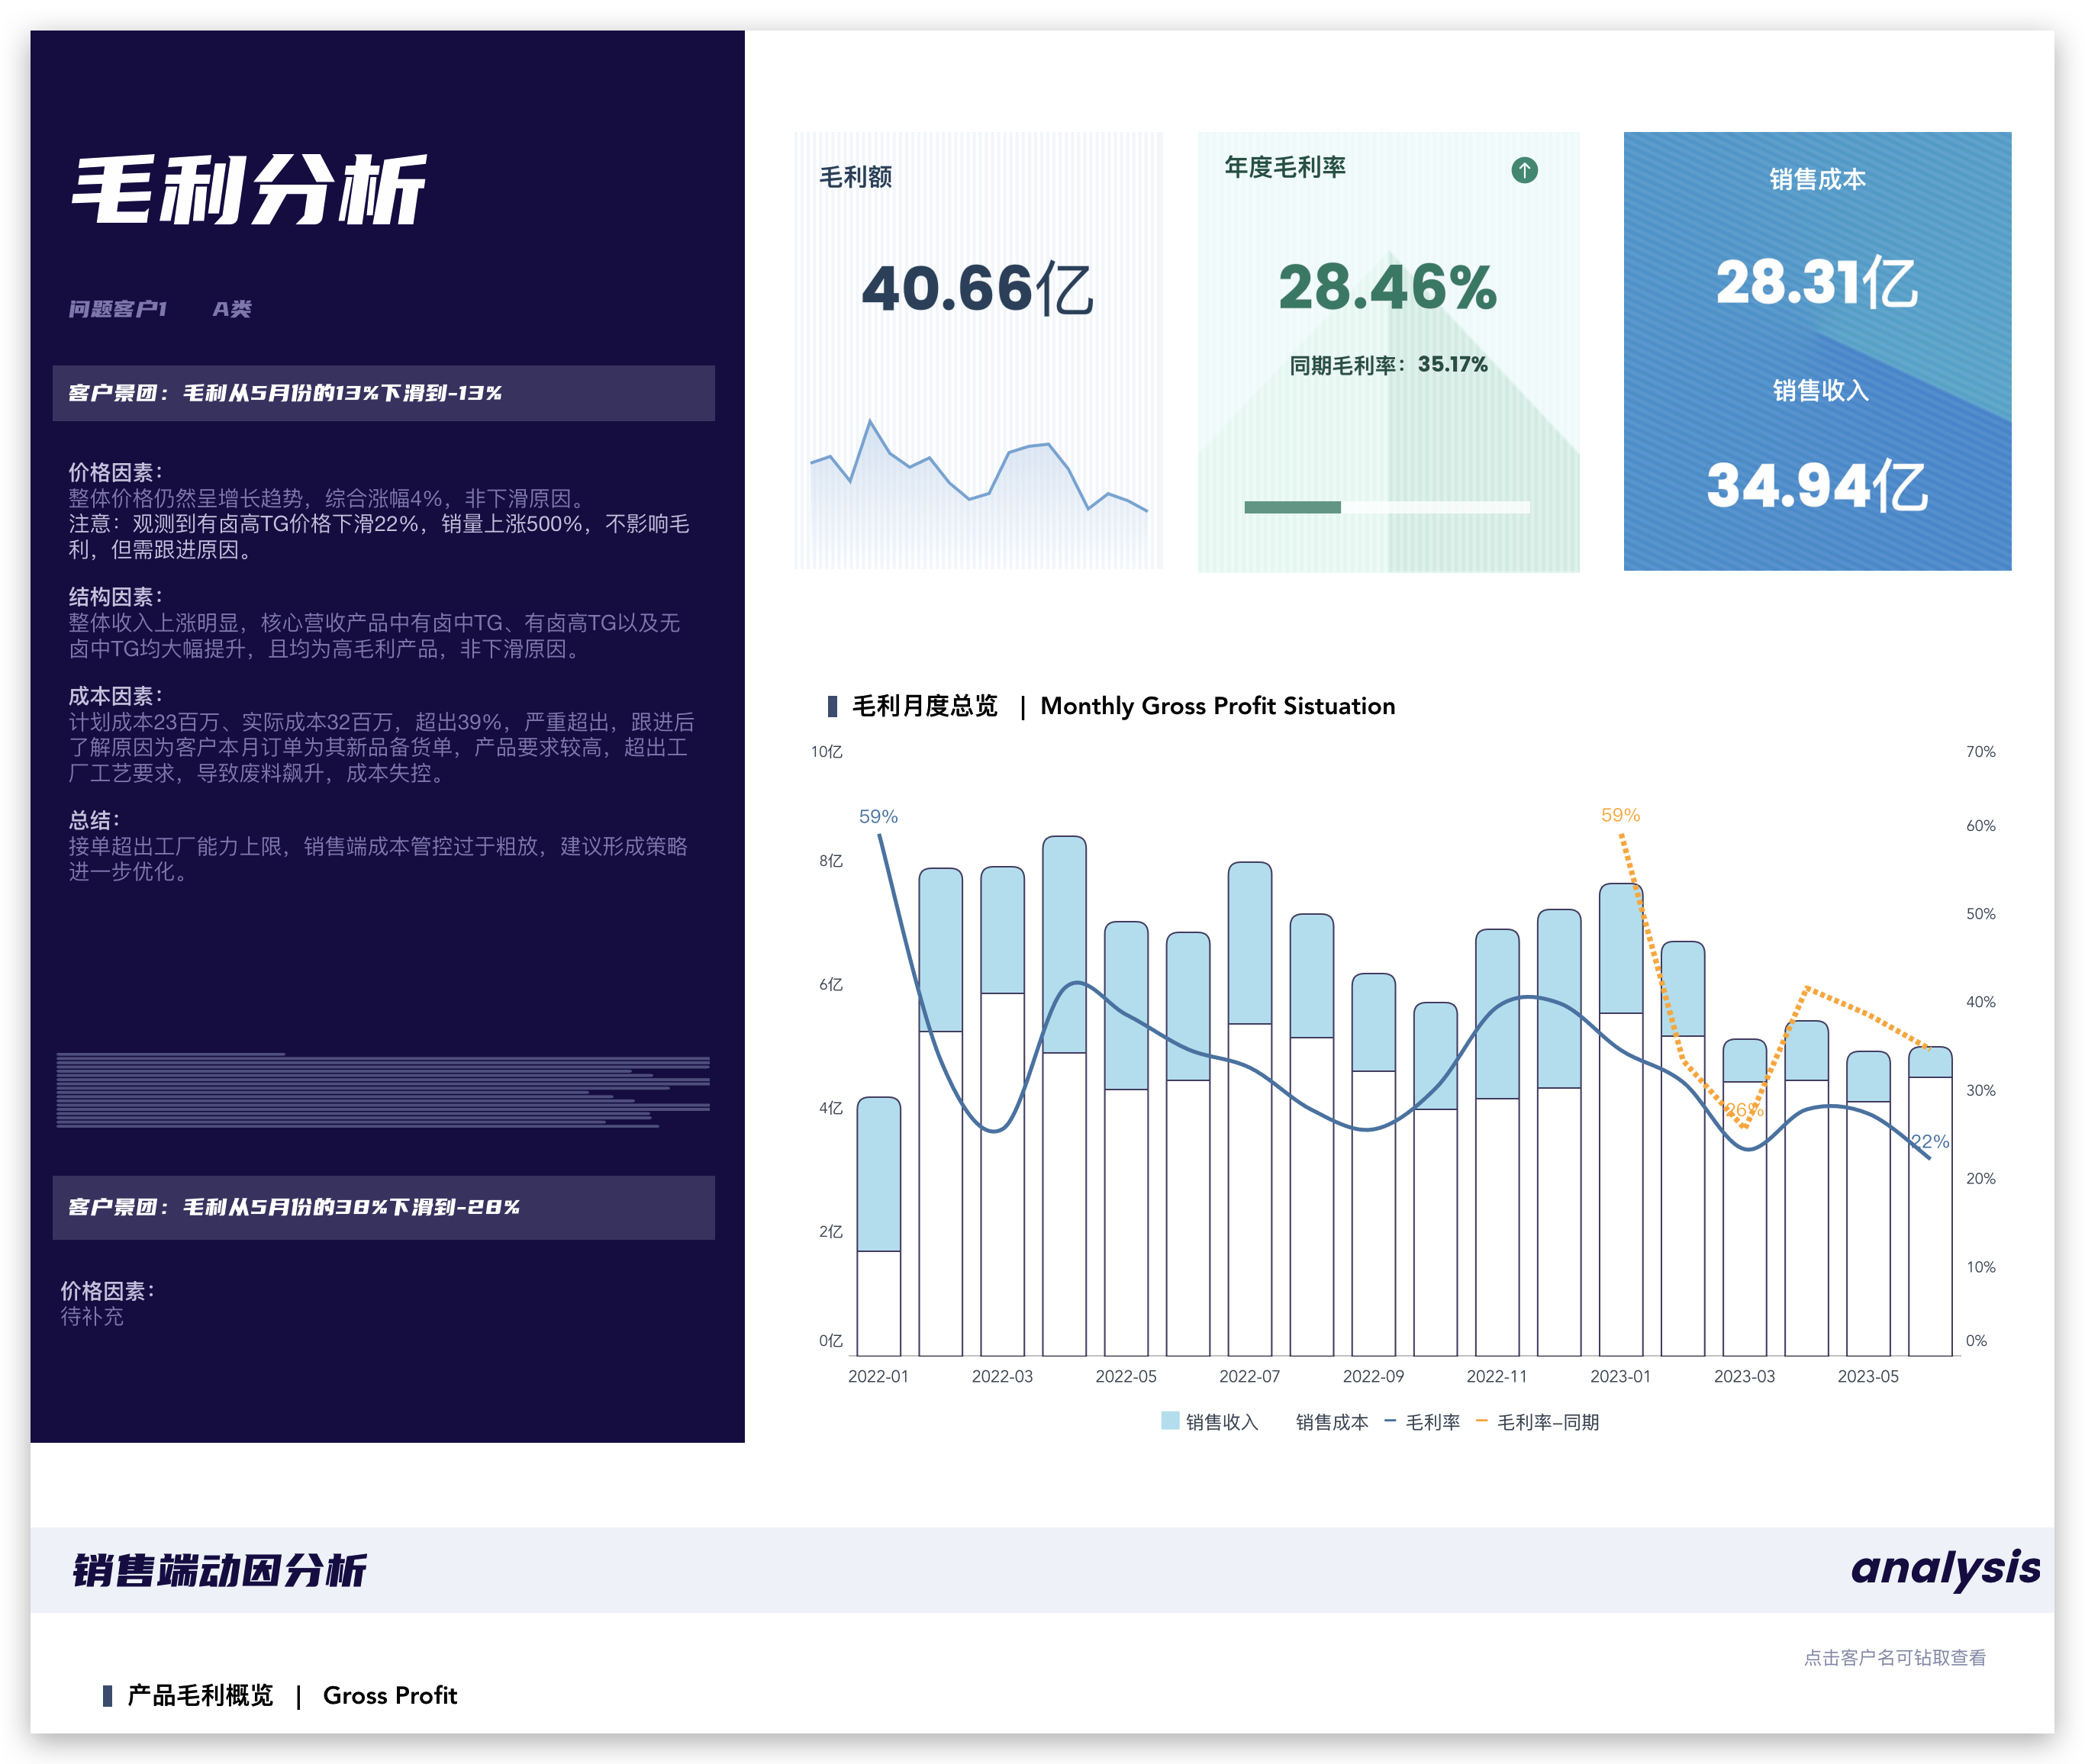Toggle 销售成本 series in chart legend
2085x1764 pixels.
(1331, 1422)
